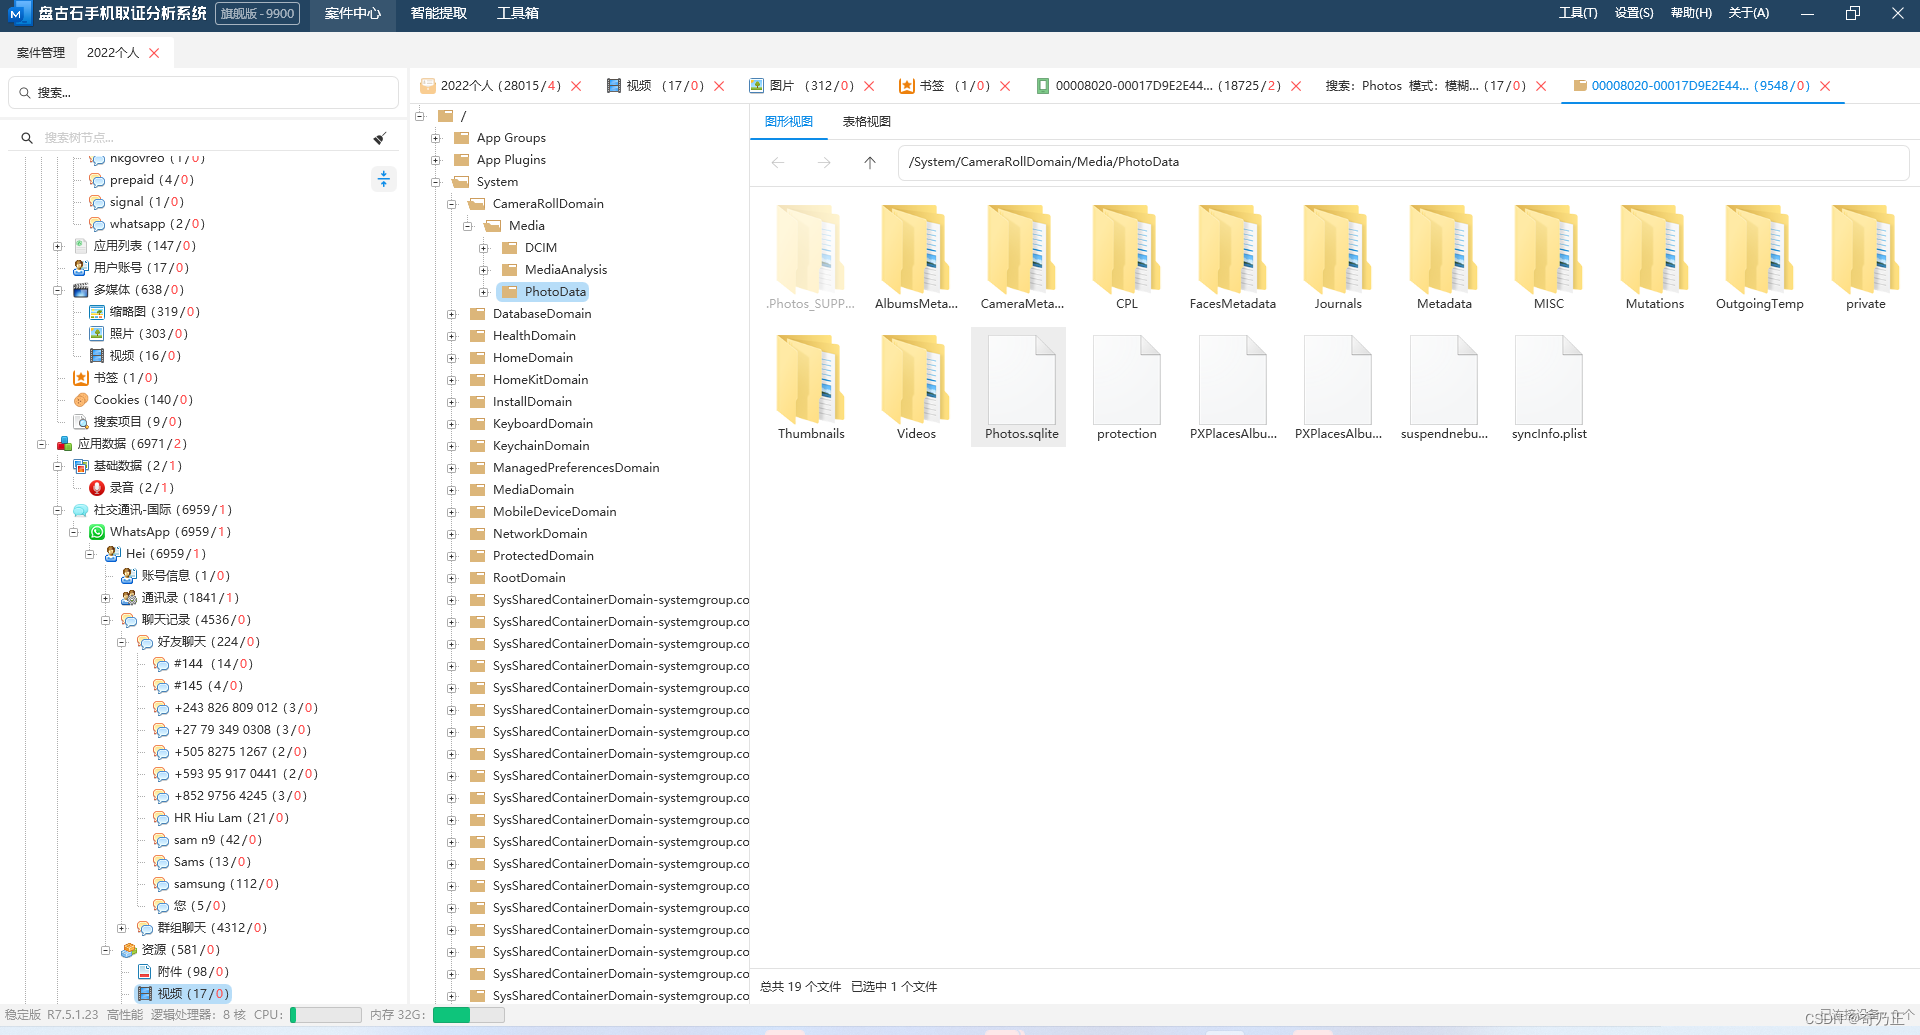
Task: Switch to the 表格视图 tab
Action: click(x=866, y=122)
